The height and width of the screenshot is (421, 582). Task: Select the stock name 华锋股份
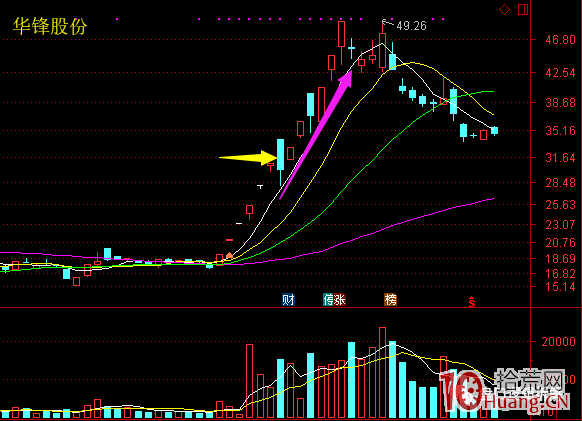point(50,26)
